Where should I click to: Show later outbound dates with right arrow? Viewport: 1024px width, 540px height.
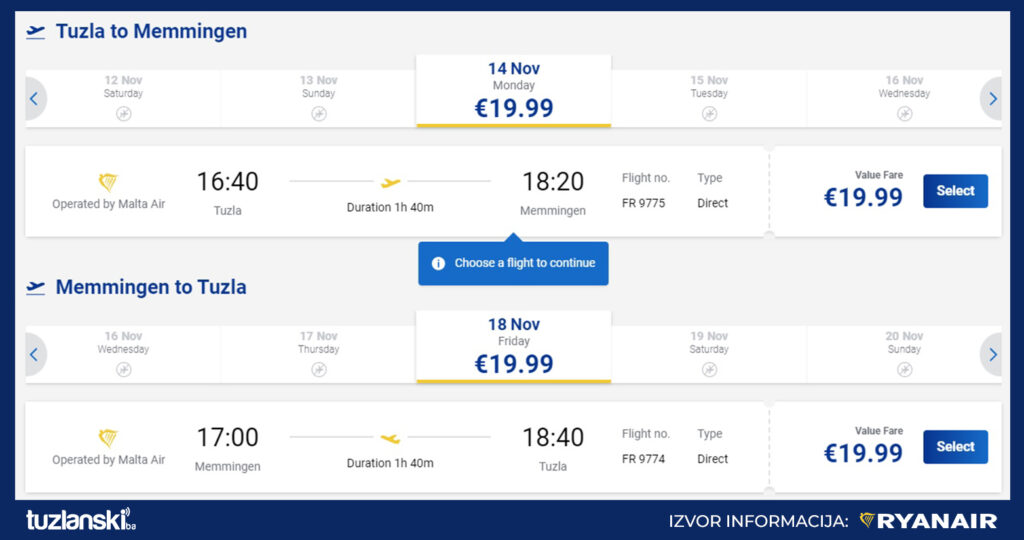click(x=992, y=99)
